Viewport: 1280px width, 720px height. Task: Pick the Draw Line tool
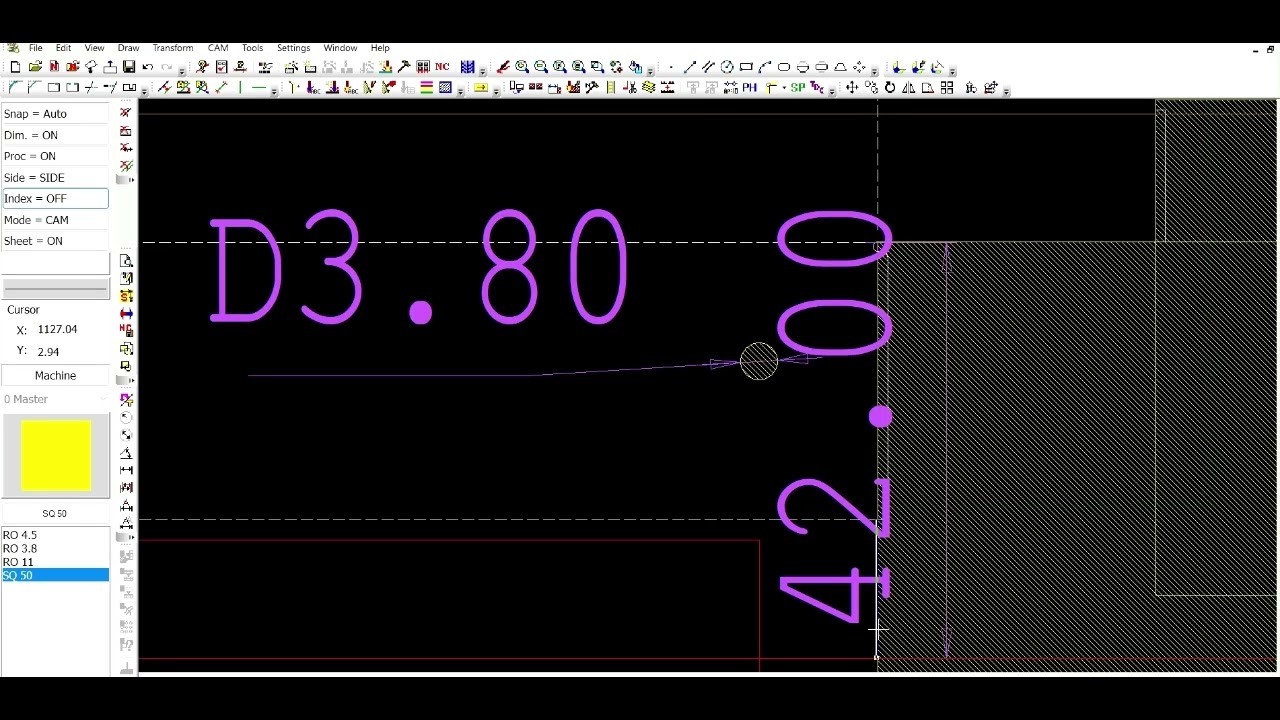[689, 67]
